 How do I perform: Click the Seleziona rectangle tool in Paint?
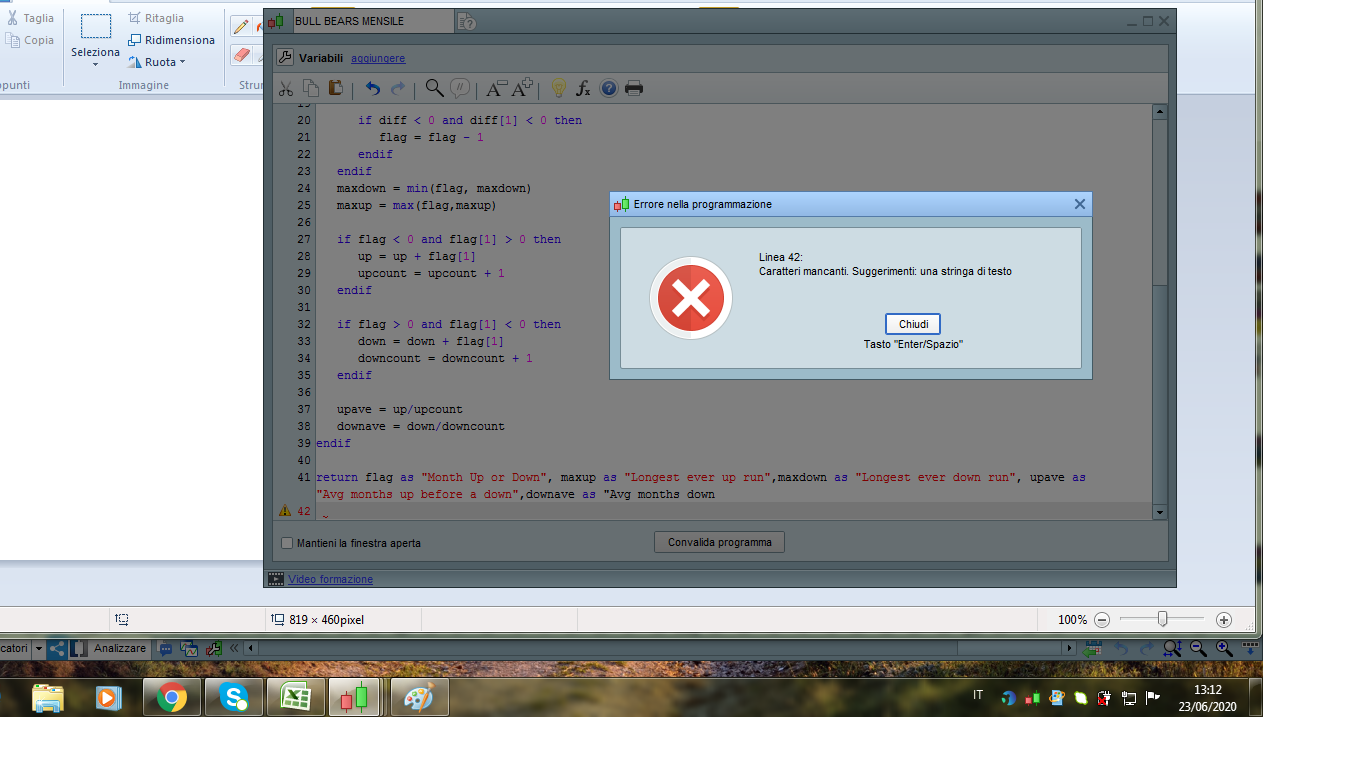[x=95, y=27]
